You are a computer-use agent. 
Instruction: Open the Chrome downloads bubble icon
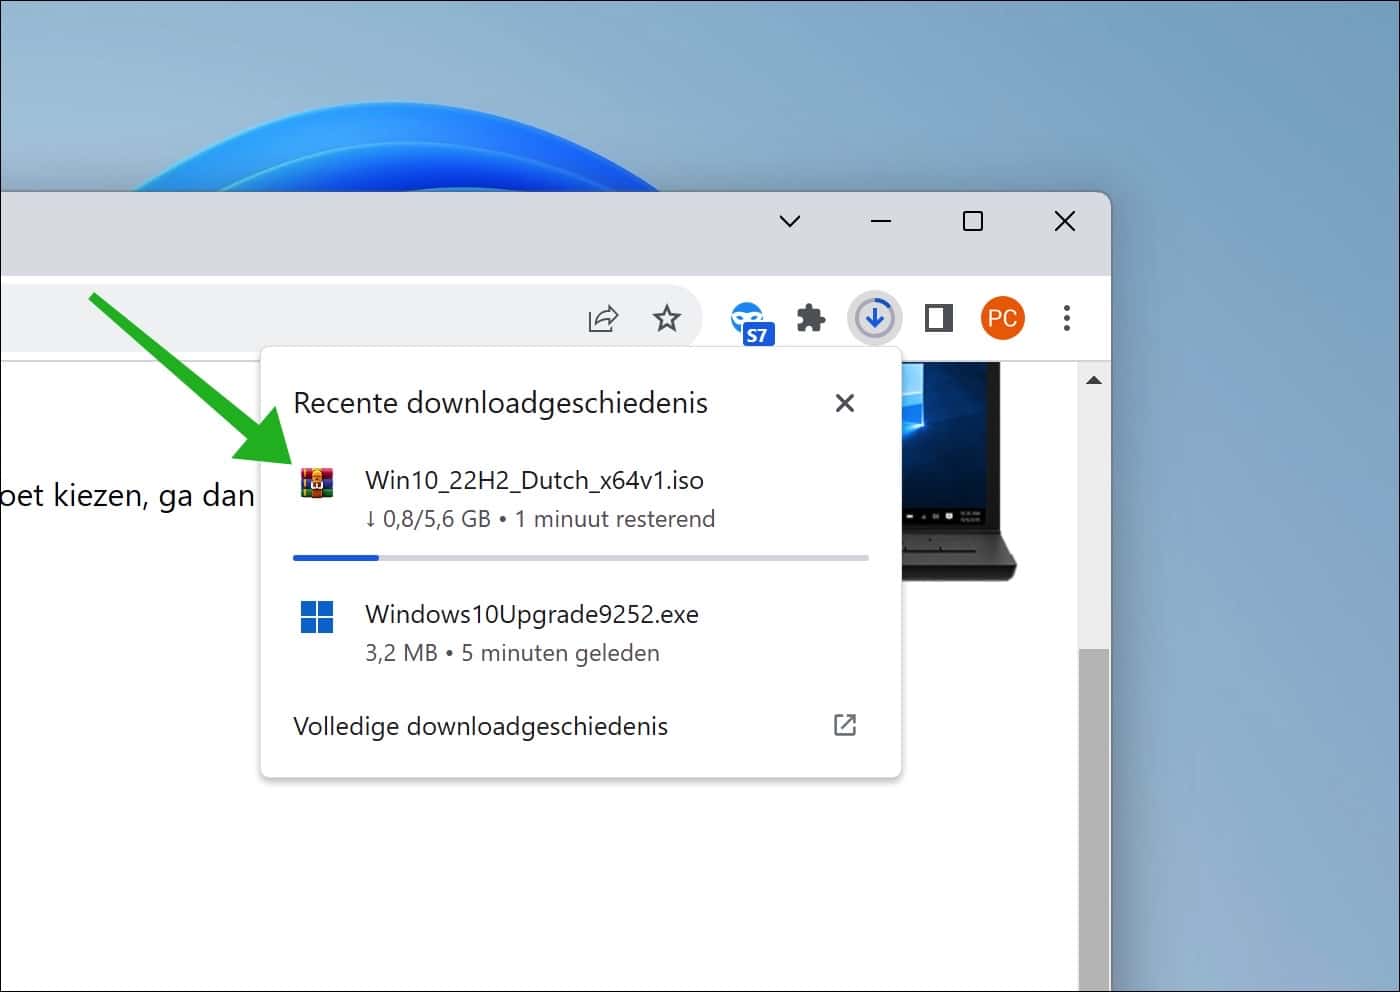(x=875, y=318)
